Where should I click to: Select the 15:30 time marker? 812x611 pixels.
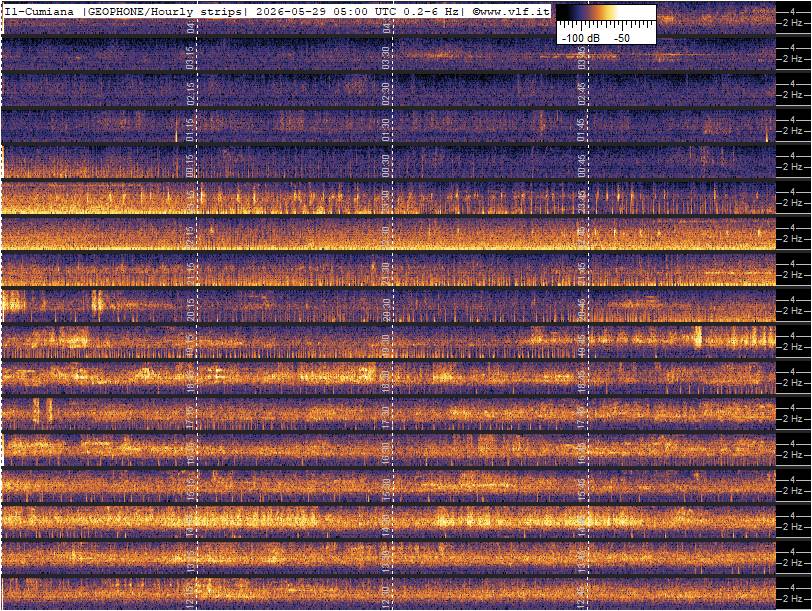coord(386,489)
